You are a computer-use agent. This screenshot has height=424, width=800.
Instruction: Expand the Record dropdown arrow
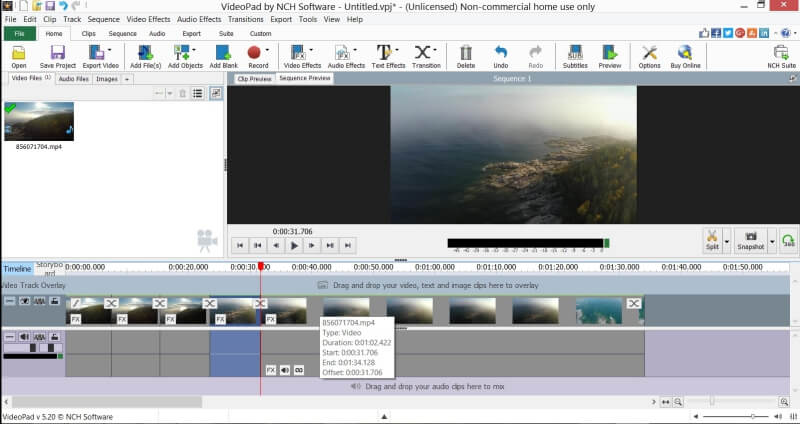[x=267, y=50]
